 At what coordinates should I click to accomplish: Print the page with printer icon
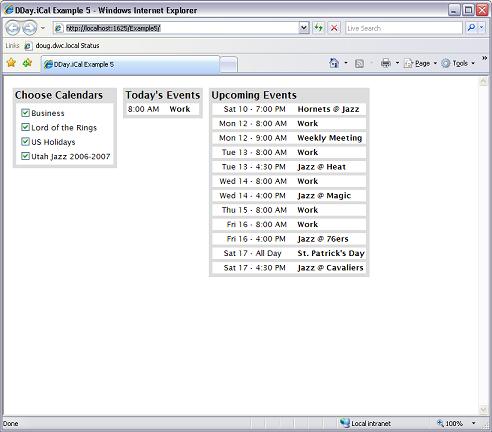point(386,63)
